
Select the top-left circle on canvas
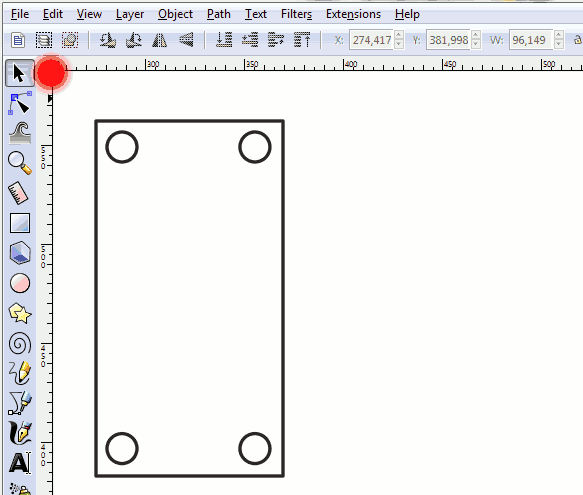pos(122,147)
